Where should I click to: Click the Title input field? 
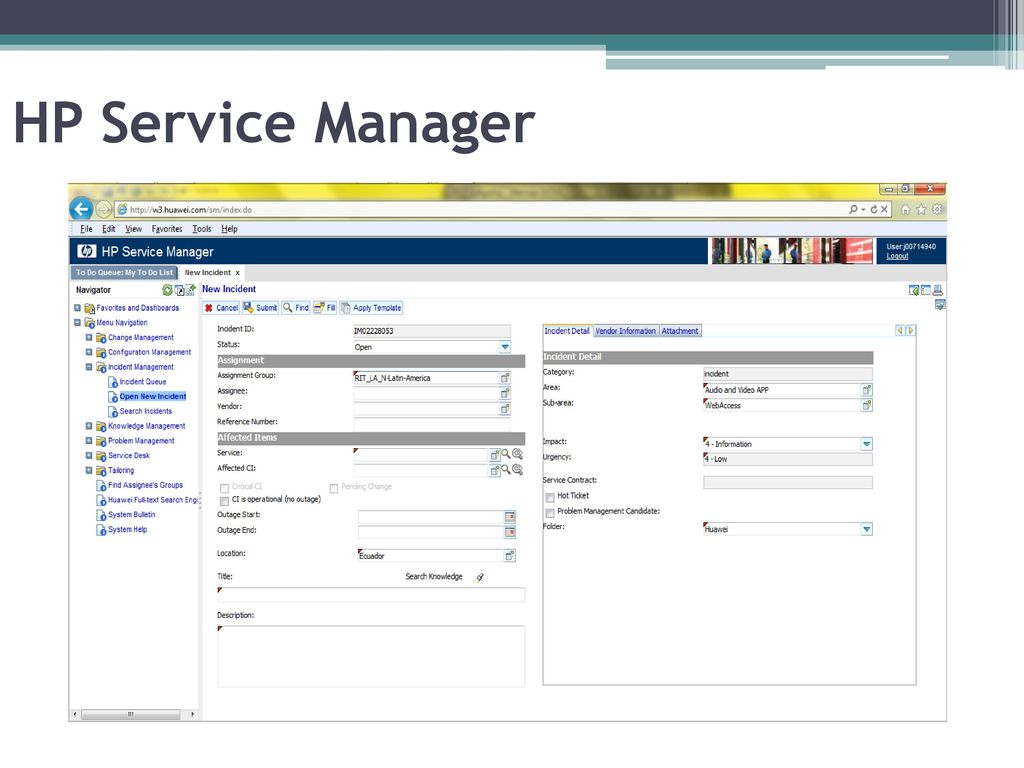[371, 594]
